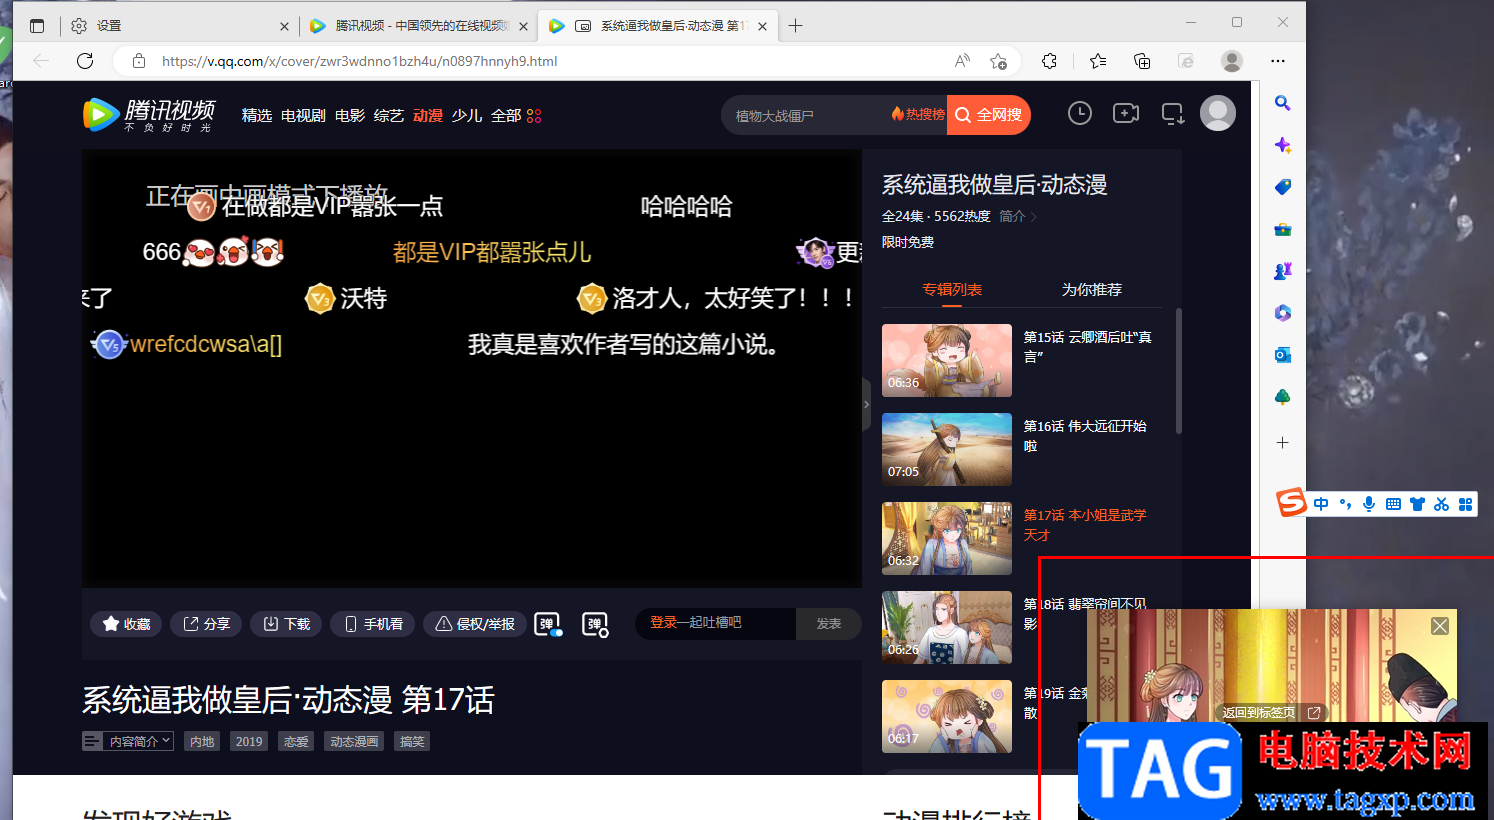Image resolution: width=1494 pixels, height=820 pixels.
Task: Open the 综艺 navigation item
Action: 389,116
